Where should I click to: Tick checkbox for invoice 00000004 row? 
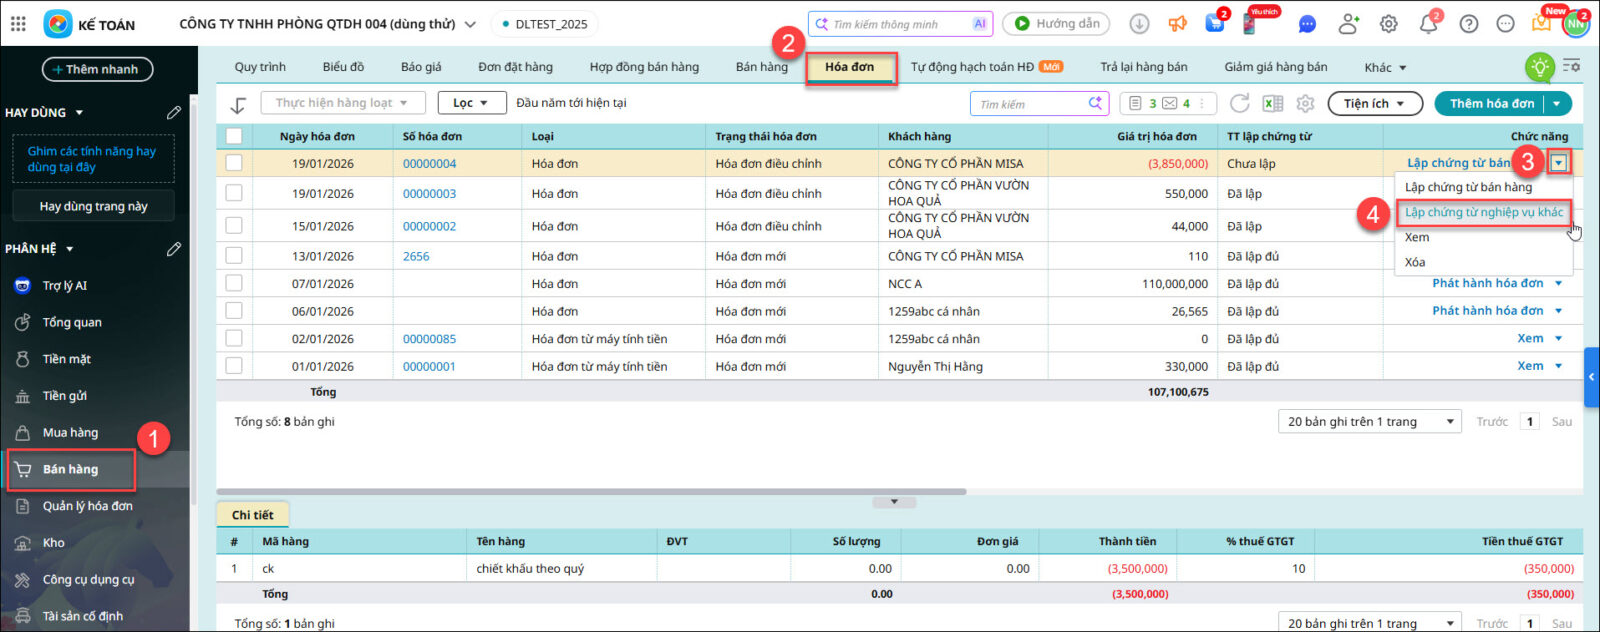[234, 163]
